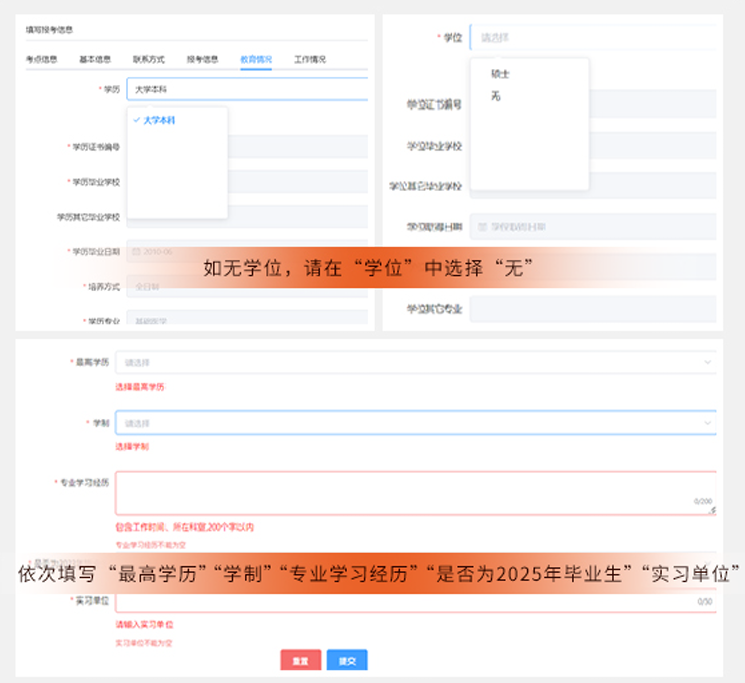Open the 基本信息 tab
This screenshot has height=683, width=745.
point(95,59)
